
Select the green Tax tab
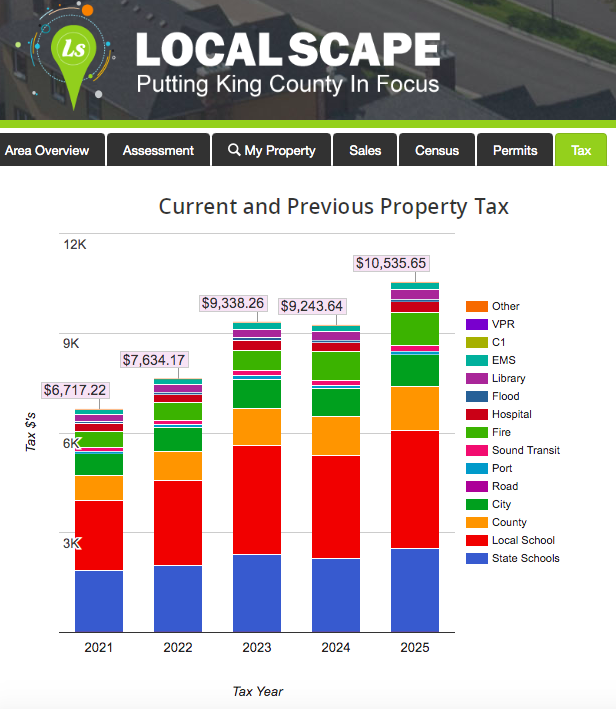click(581, 150)
